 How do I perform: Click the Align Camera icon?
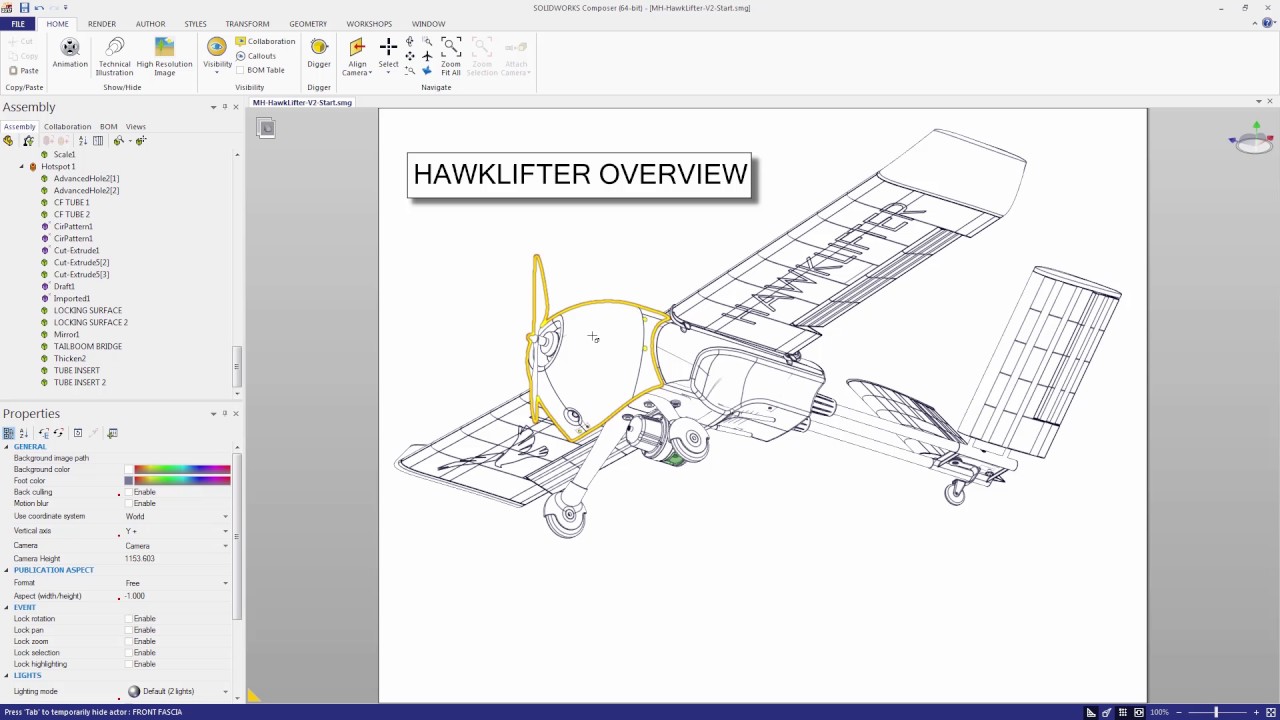click(x=357, y=47)
